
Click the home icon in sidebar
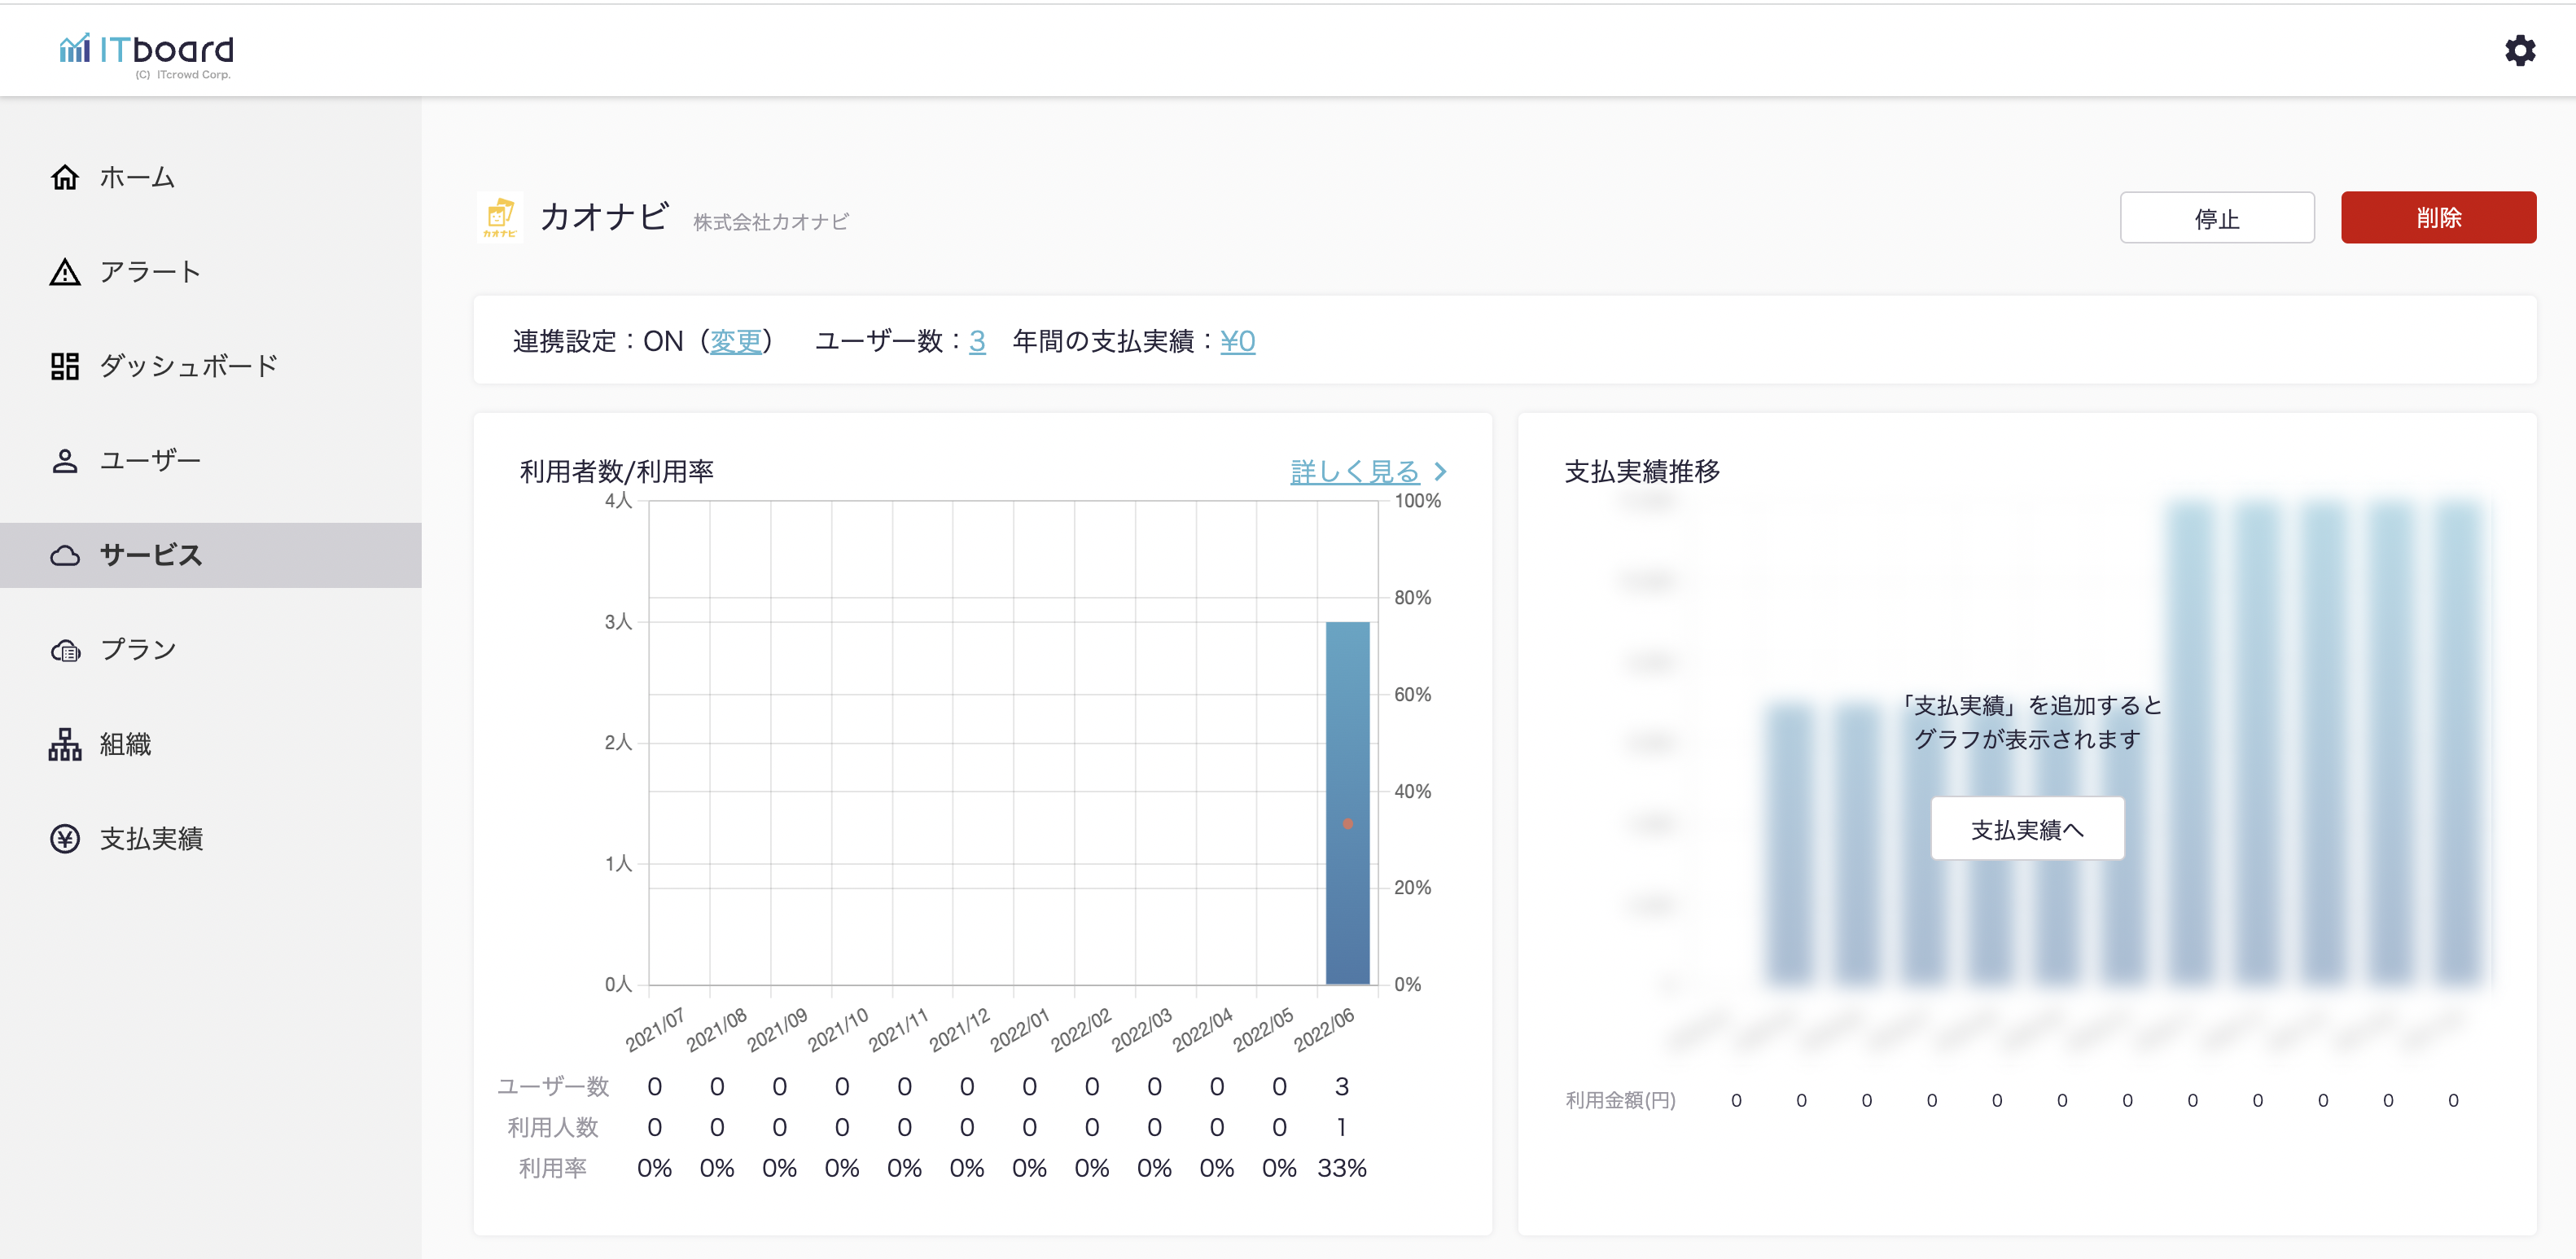click(x=65, y=177)
